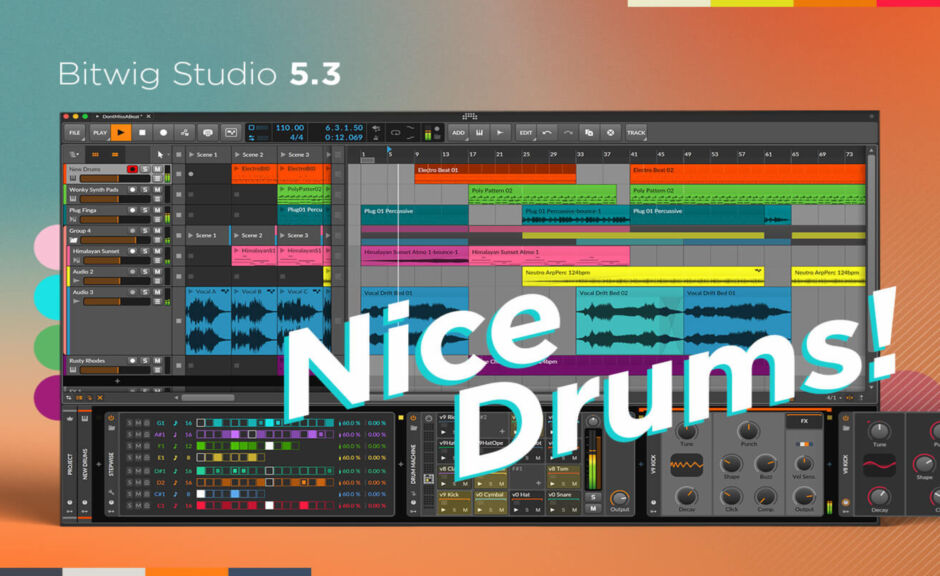This screenshot has width=940, height=576.
Task: Click the Record icon in the transport
Action: (x=165, y=131)
